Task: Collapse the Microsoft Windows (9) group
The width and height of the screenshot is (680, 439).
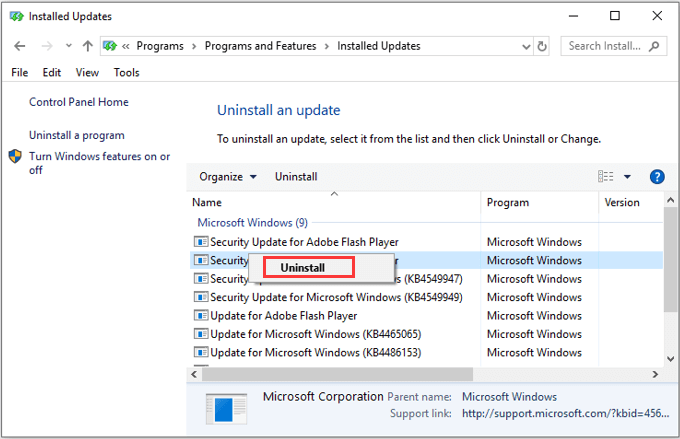Action: tap(253, 223)
